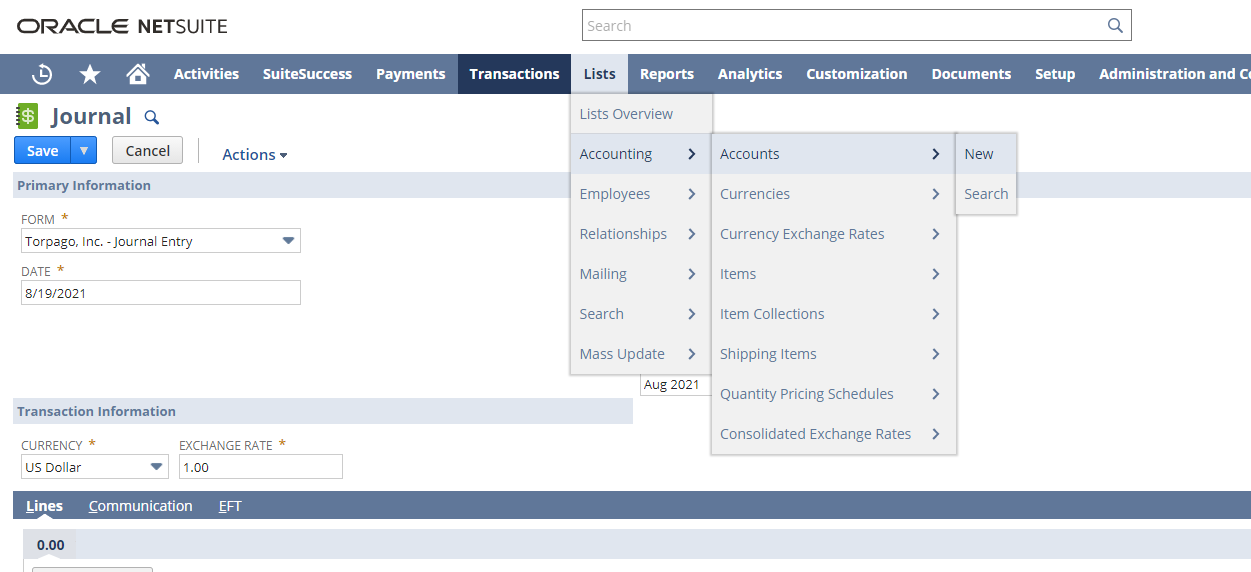The image size is (1251, 572).
Task: Expand Quantity Pricing Schedules submenu
Action: click(834, 394)
